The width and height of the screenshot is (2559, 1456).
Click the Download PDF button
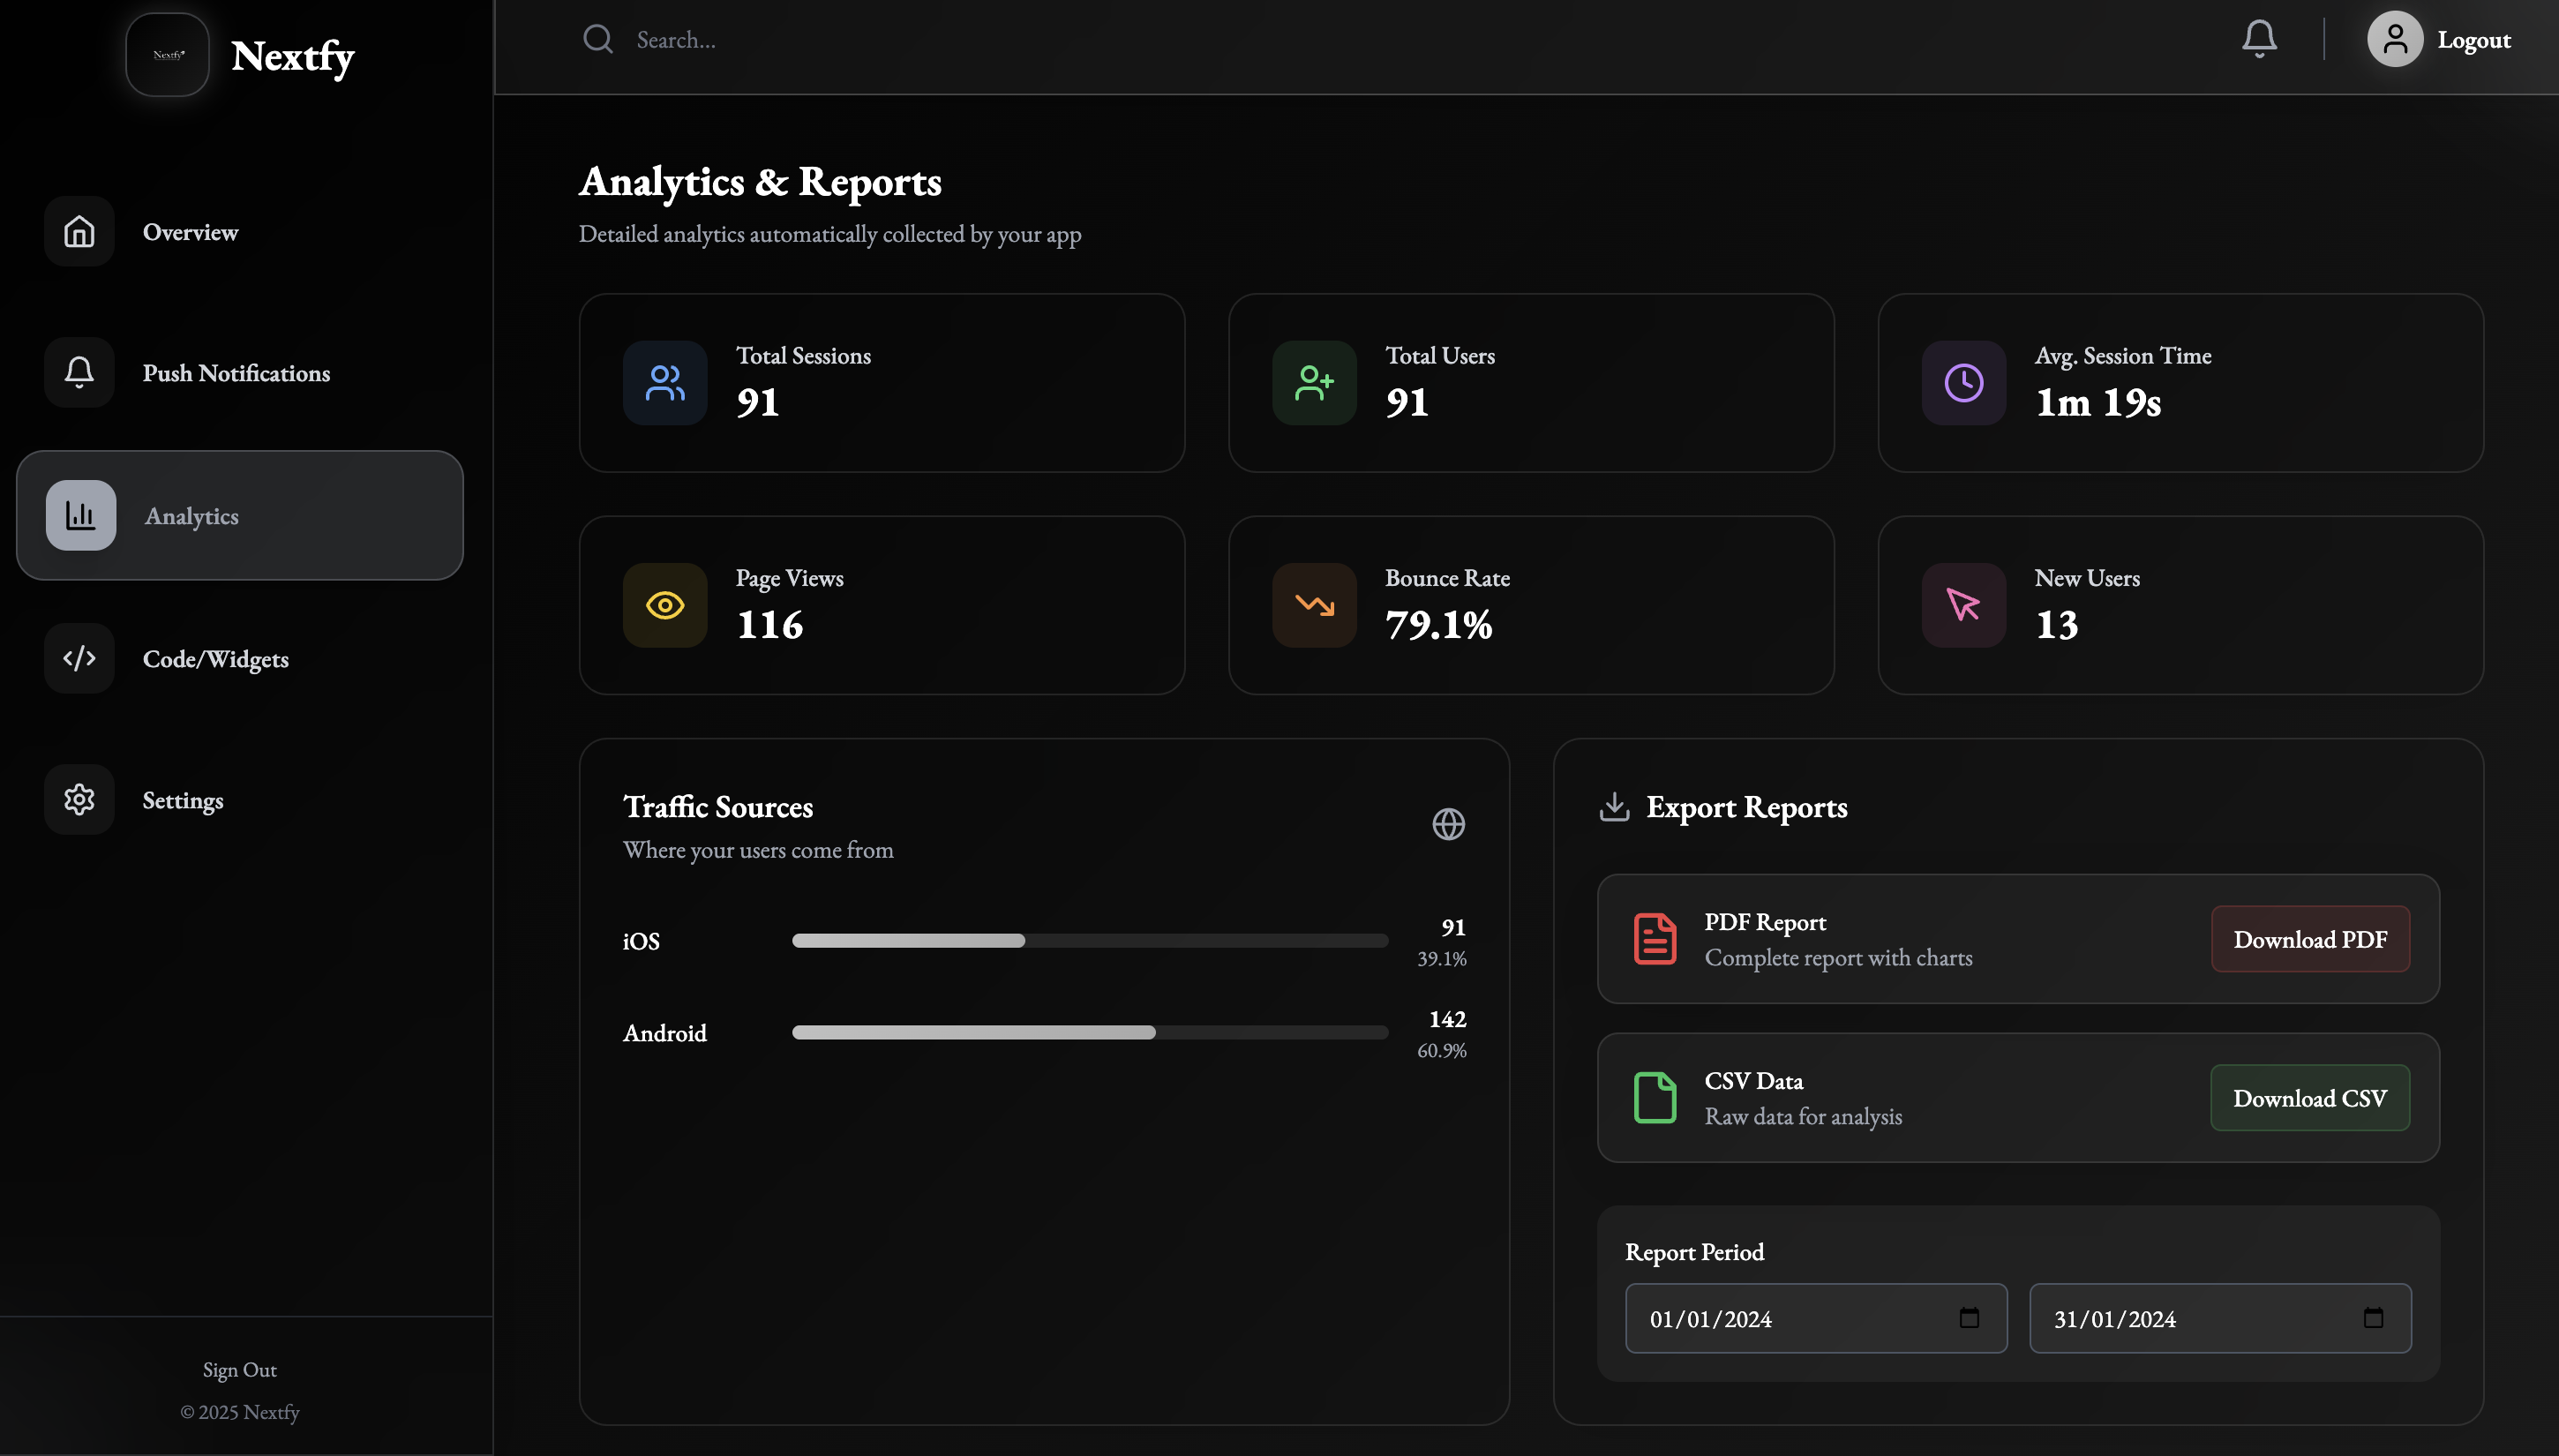click(x=2310, y=938)
